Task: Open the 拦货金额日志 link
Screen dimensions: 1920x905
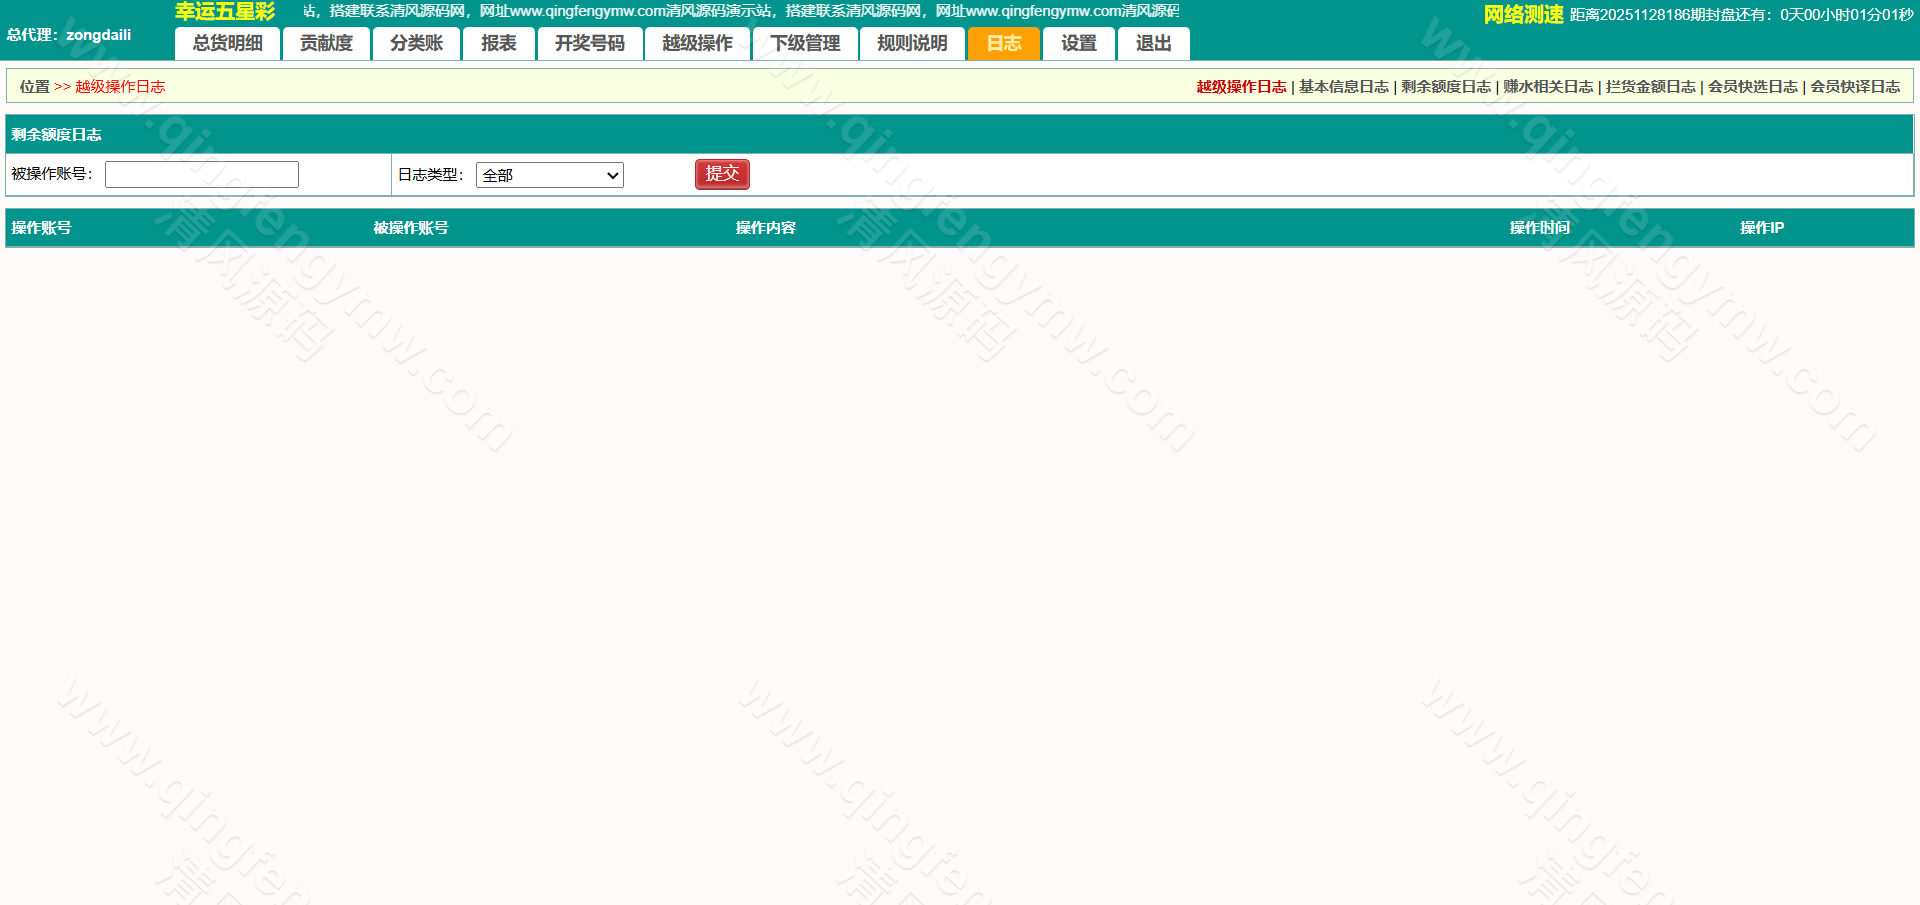Action: coord(1650,87)
